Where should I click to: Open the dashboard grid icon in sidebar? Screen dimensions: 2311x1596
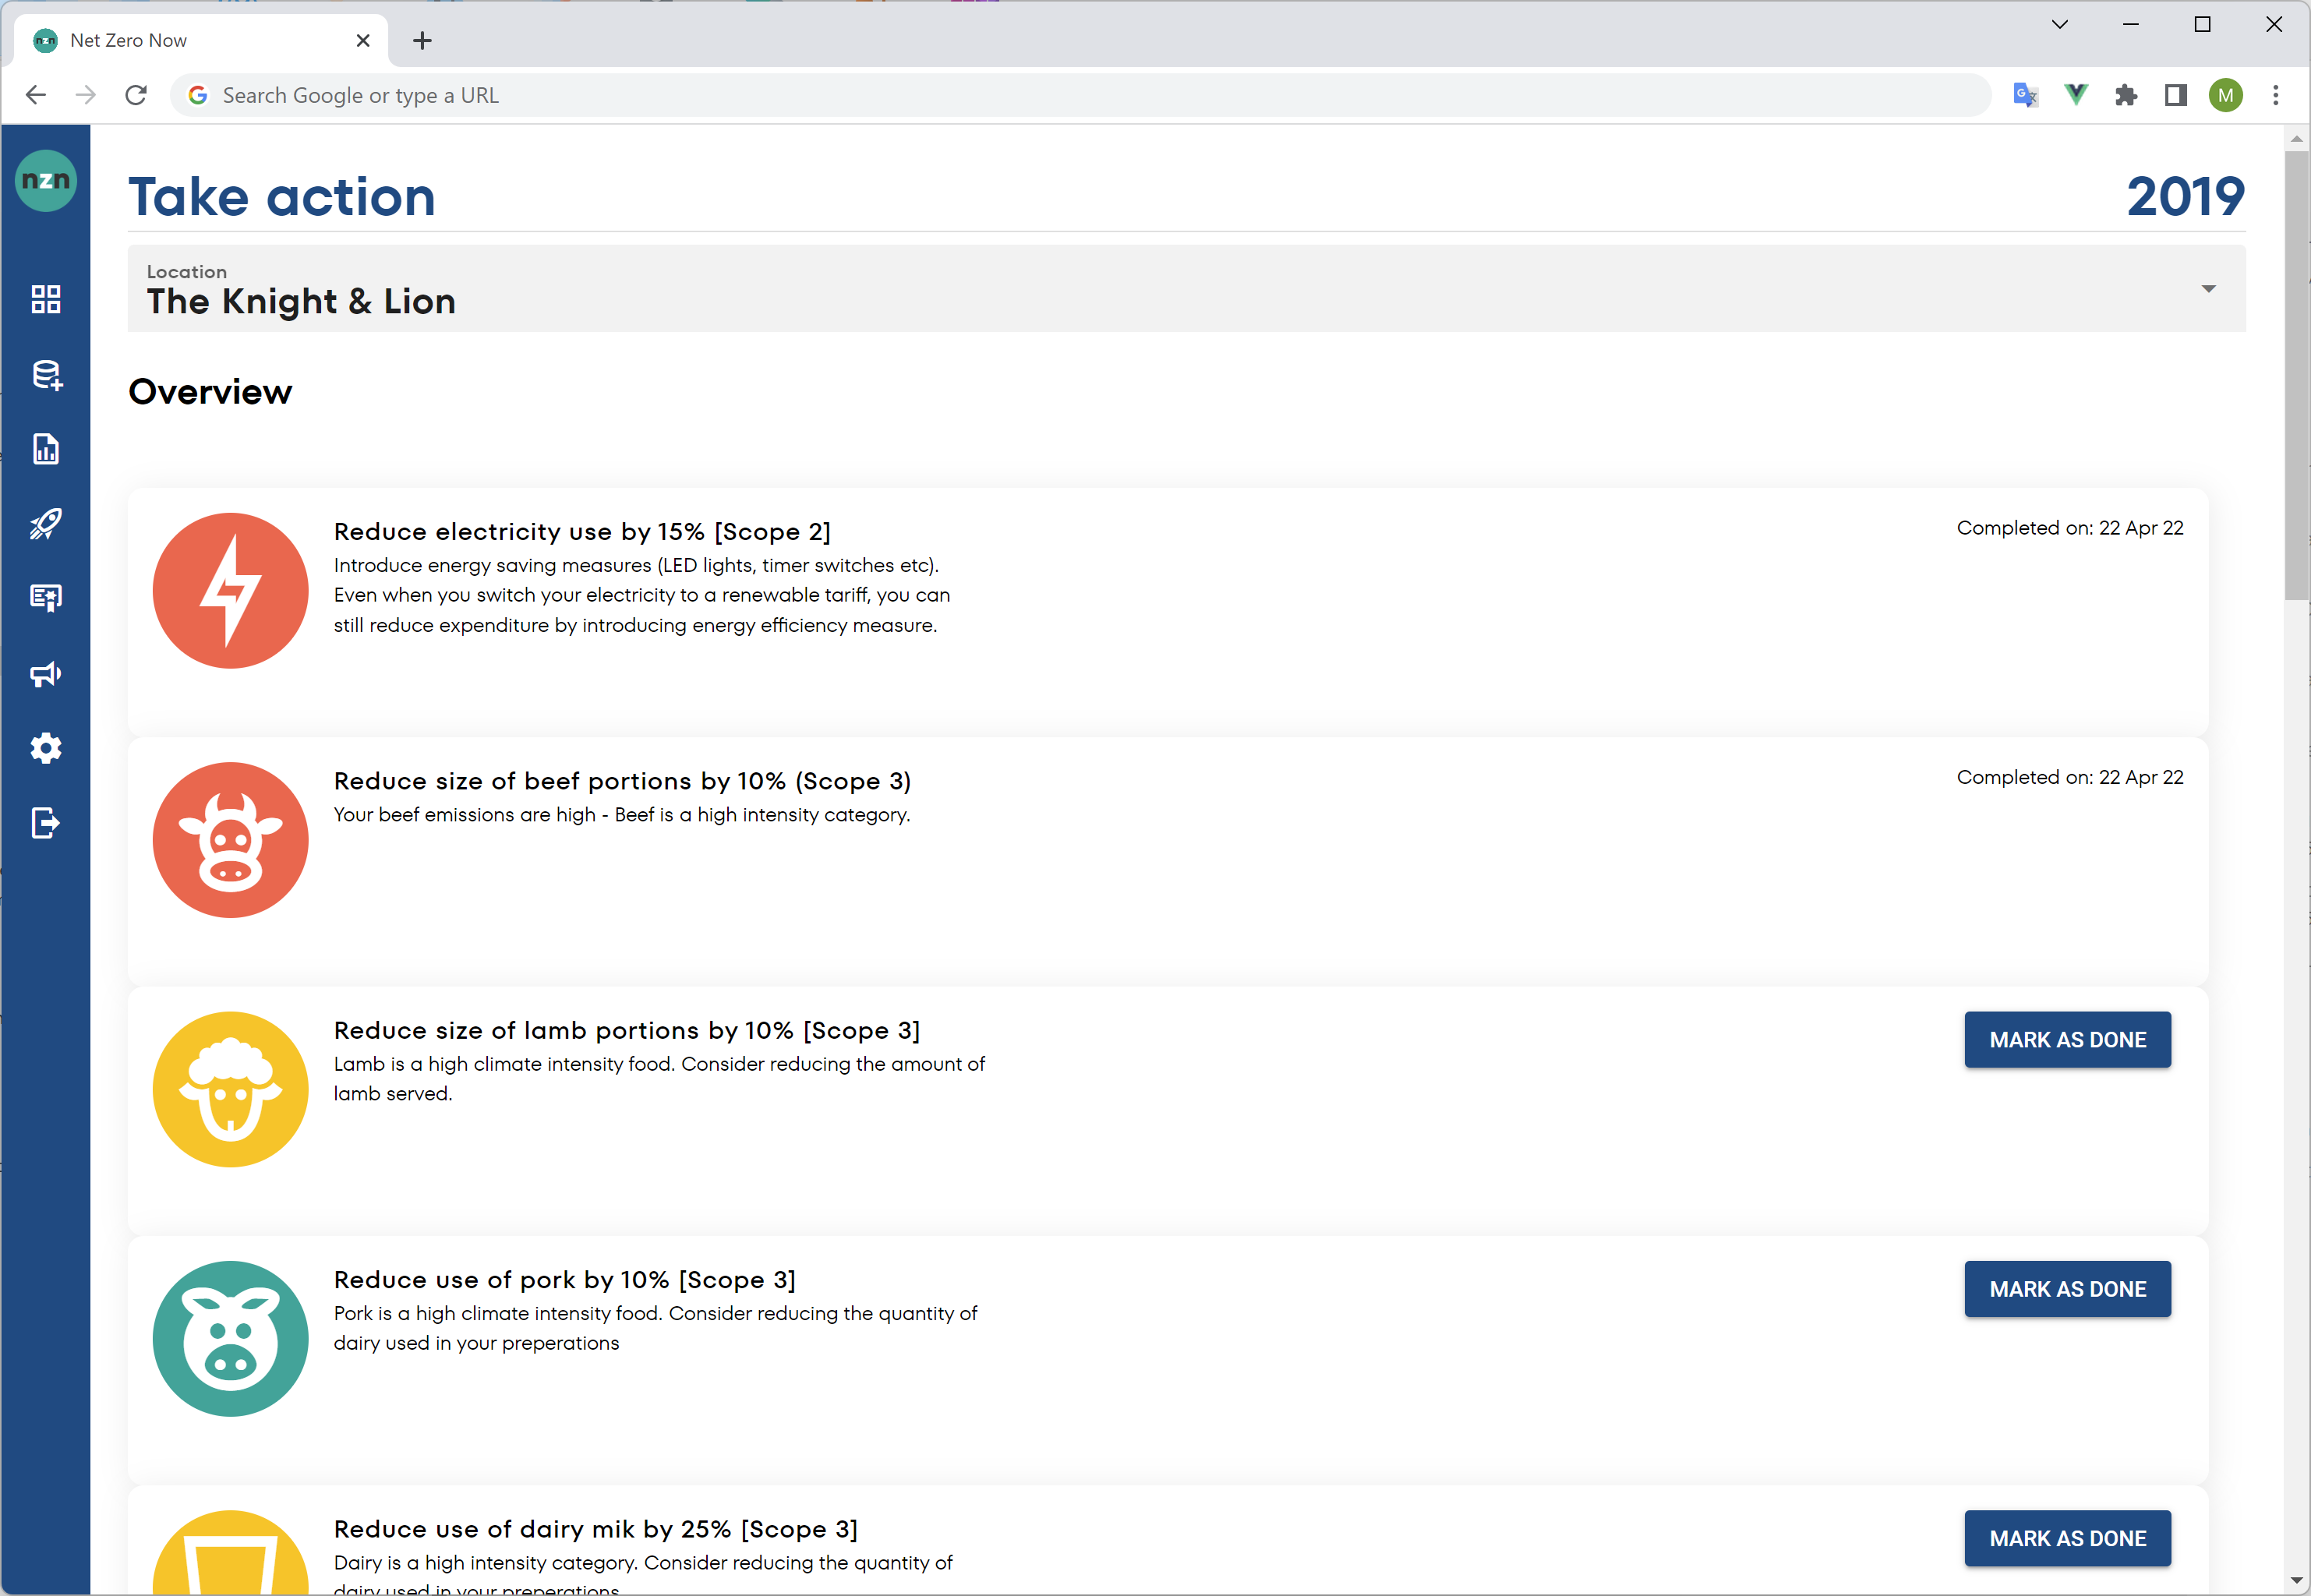point(45,299)
